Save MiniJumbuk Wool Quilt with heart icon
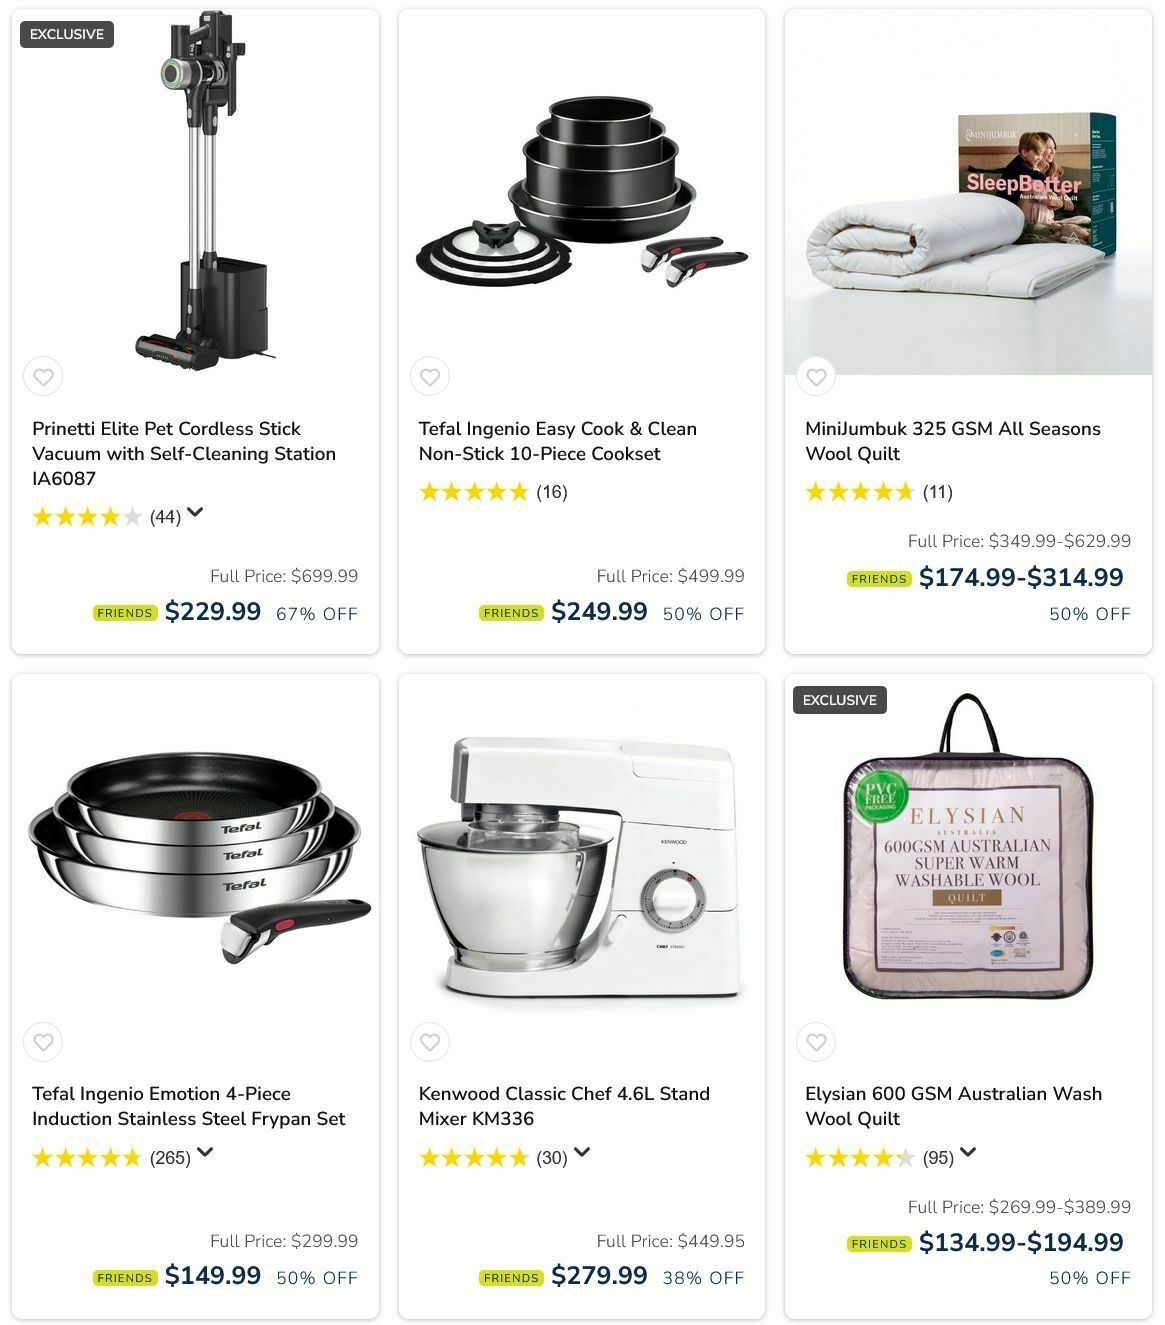This screenshot has height=1325, width=1165. tap(816, 377)
